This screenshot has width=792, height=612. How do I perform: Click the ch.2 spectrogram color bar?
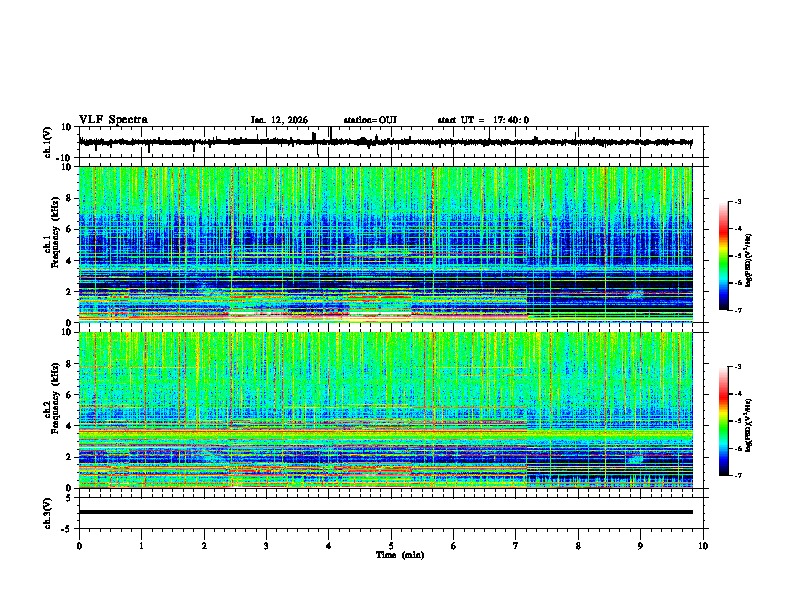coord(723,421)
